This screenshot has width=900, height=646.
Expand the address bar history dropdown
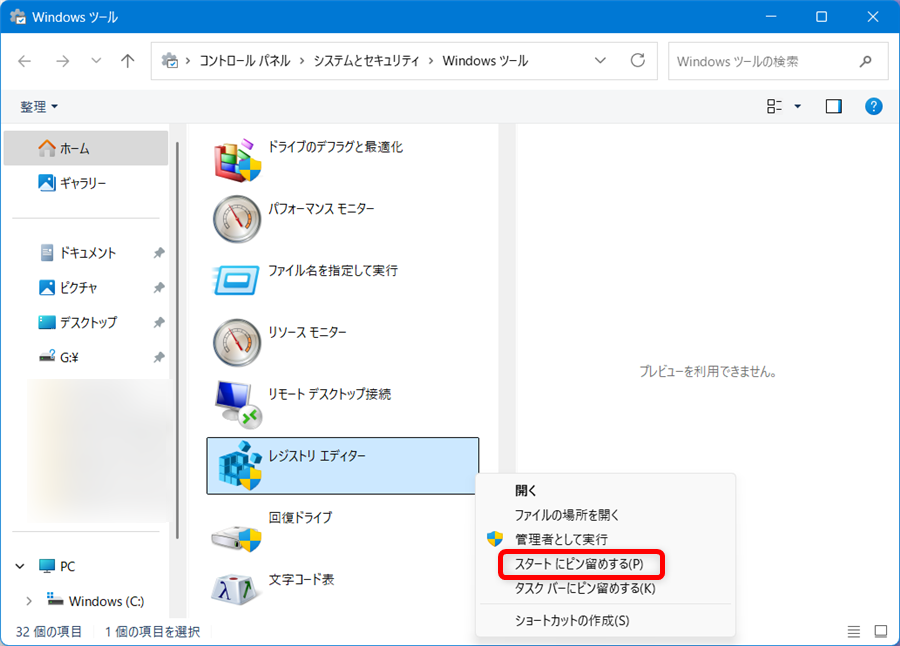click(599, 60)
